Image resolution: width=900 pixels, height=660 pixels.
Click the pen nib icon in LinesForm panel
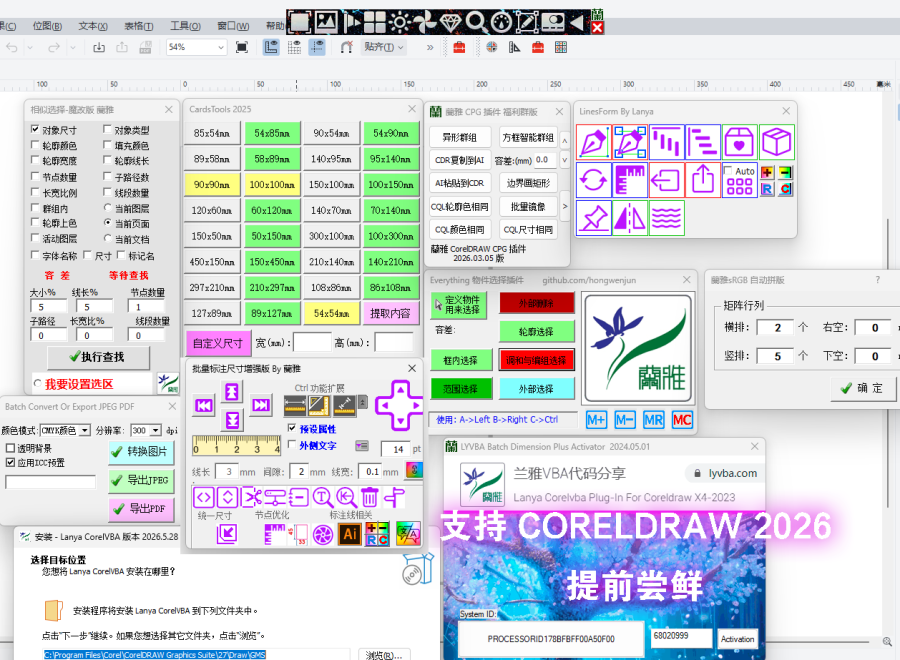pos(593,142)
